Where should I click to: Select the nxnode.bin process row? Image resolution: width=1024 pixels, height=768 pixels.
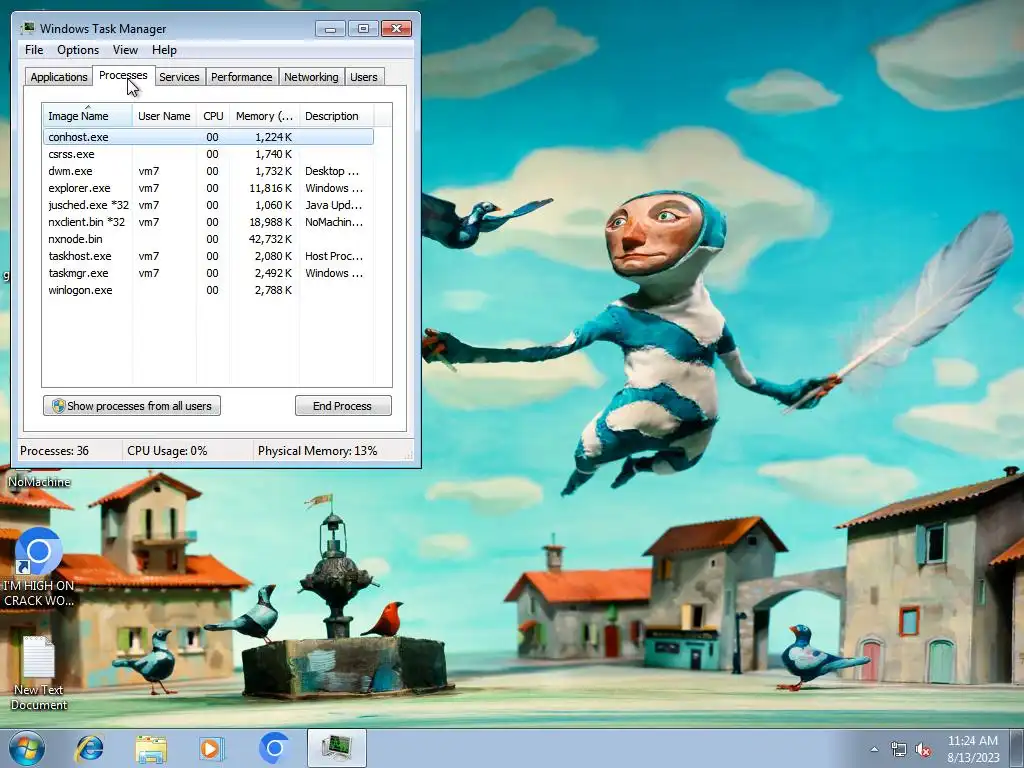tap(208, 239)
